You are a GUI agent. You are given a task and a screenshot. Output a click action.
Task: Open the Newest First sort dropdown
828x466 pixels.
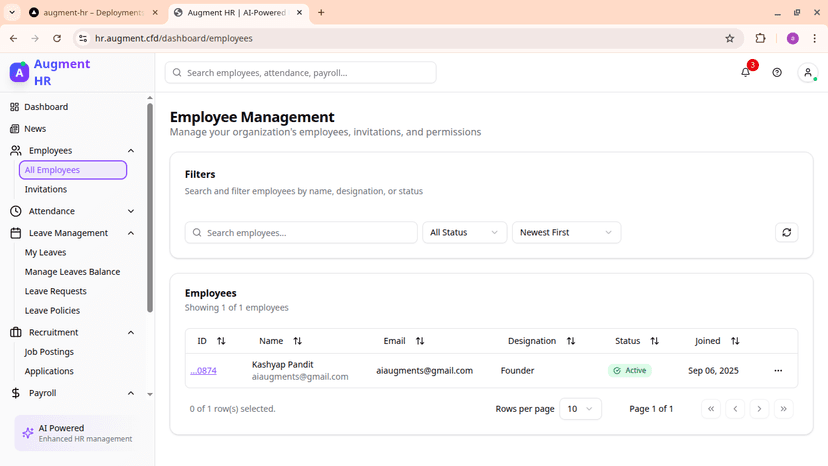(566, 232)
